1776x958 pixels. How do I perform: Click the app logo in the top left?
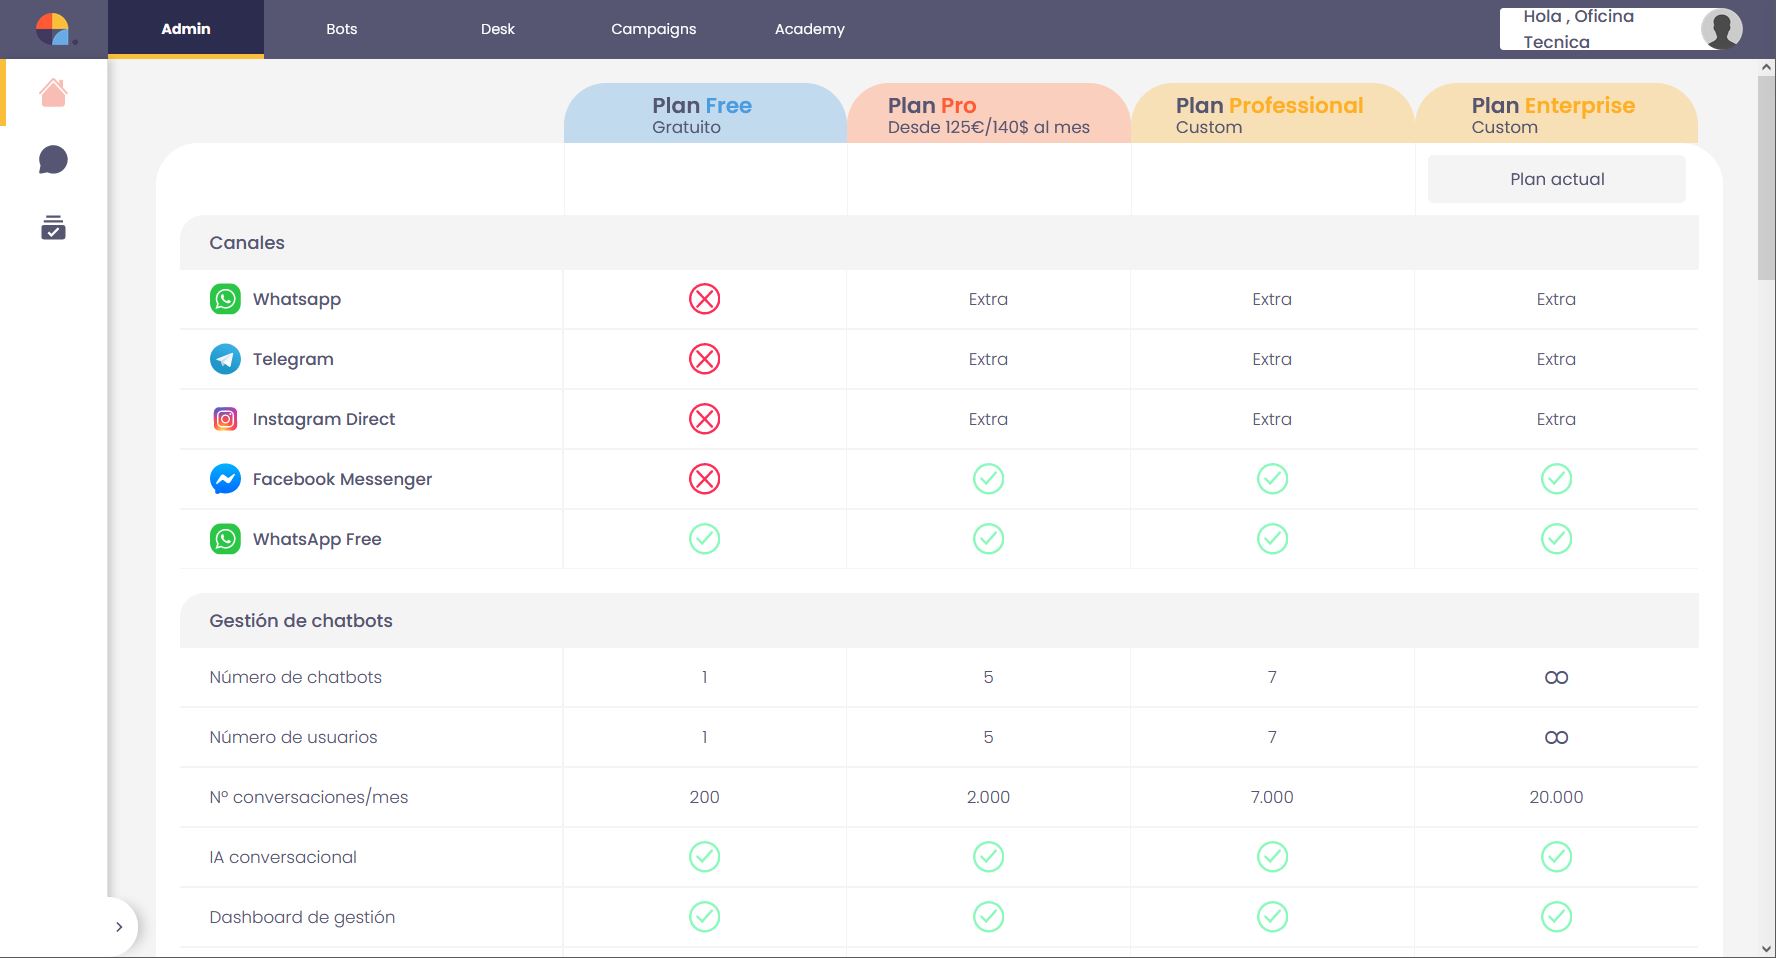click(53, 29)
